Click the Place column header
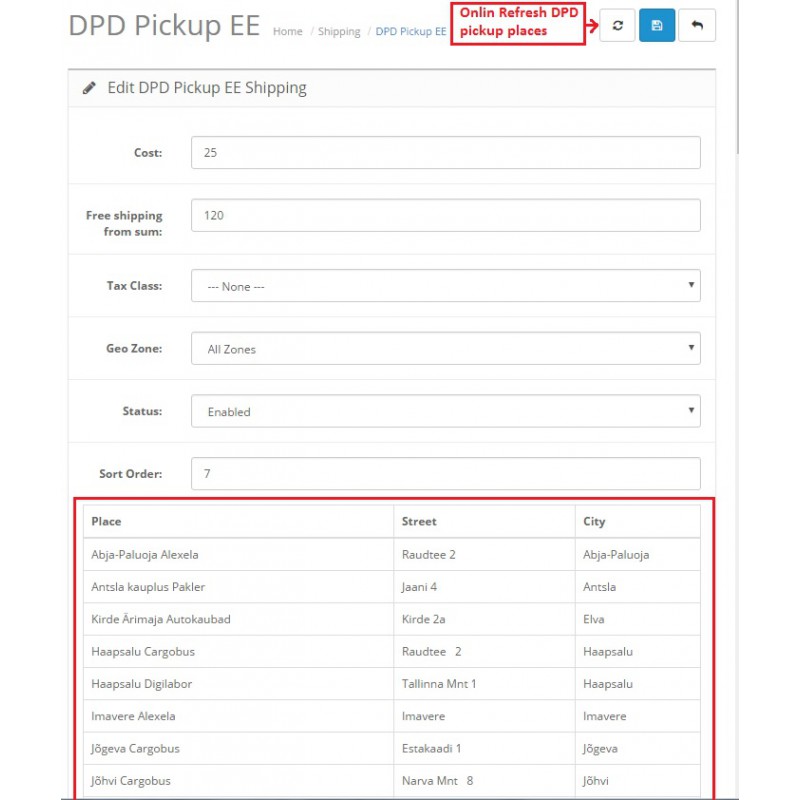 (x=106, y=521)
